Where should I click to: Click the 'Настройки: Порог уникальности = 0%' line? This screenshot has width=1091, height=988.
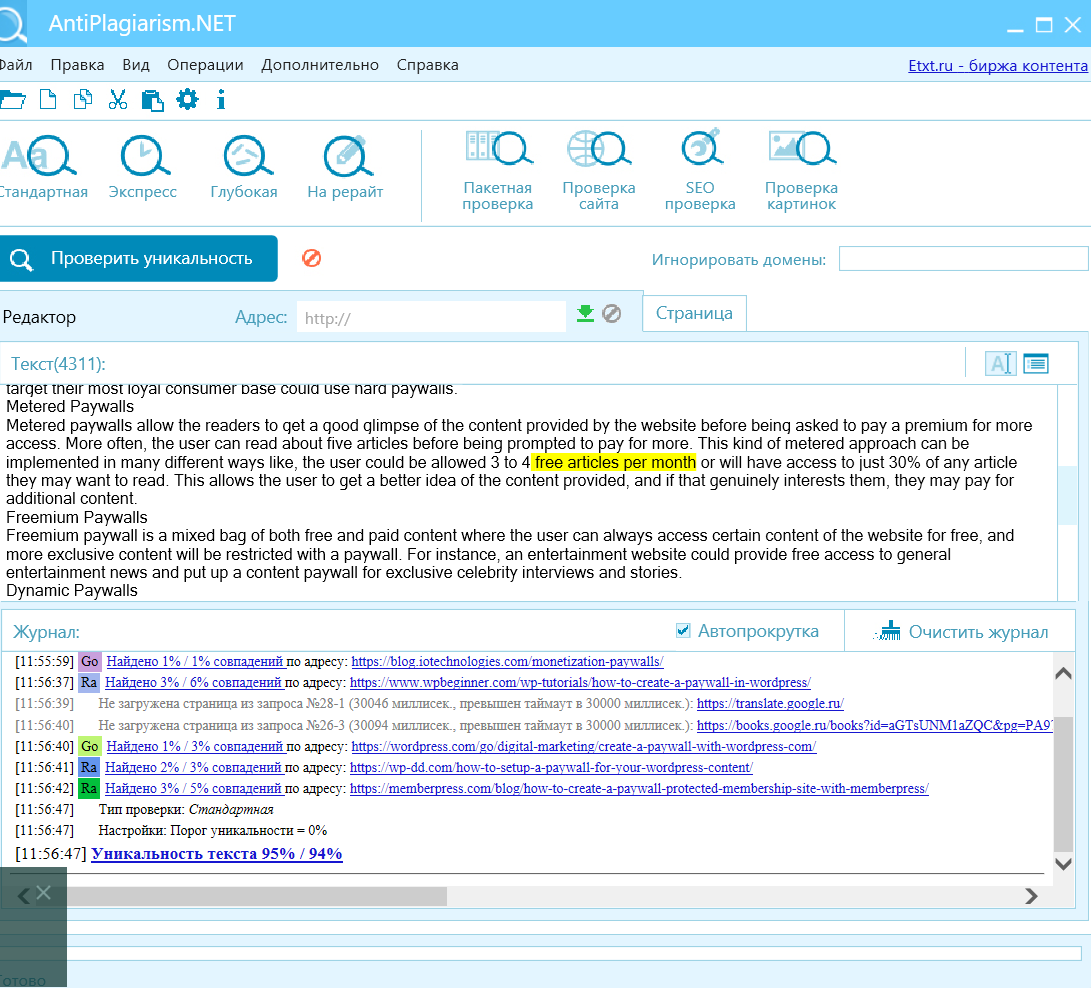(x=212, y=831)
